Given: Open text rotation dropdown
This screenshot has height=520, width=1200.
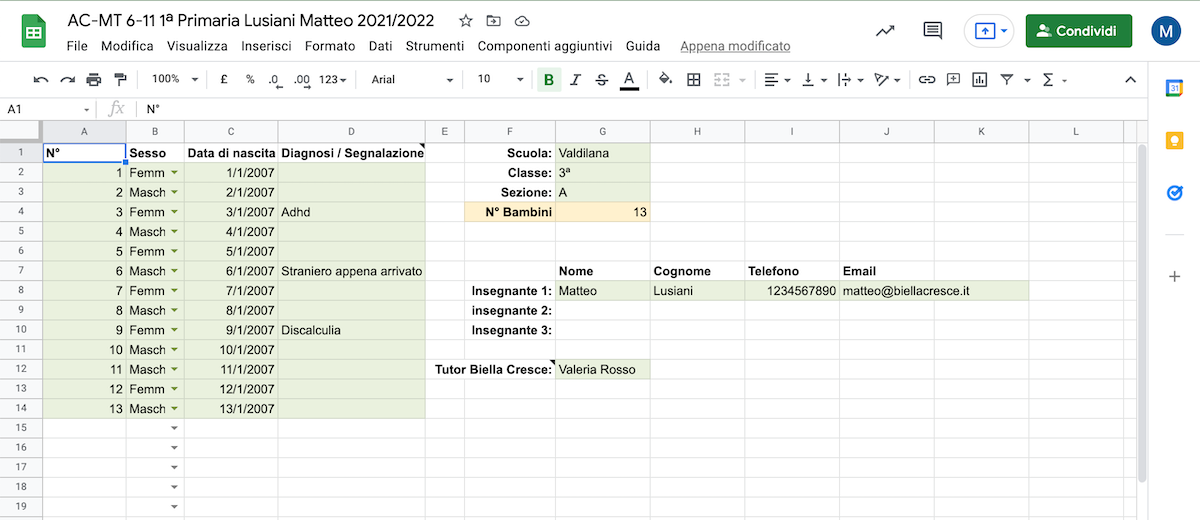Looking at the screenshot, I should point(887,79).
